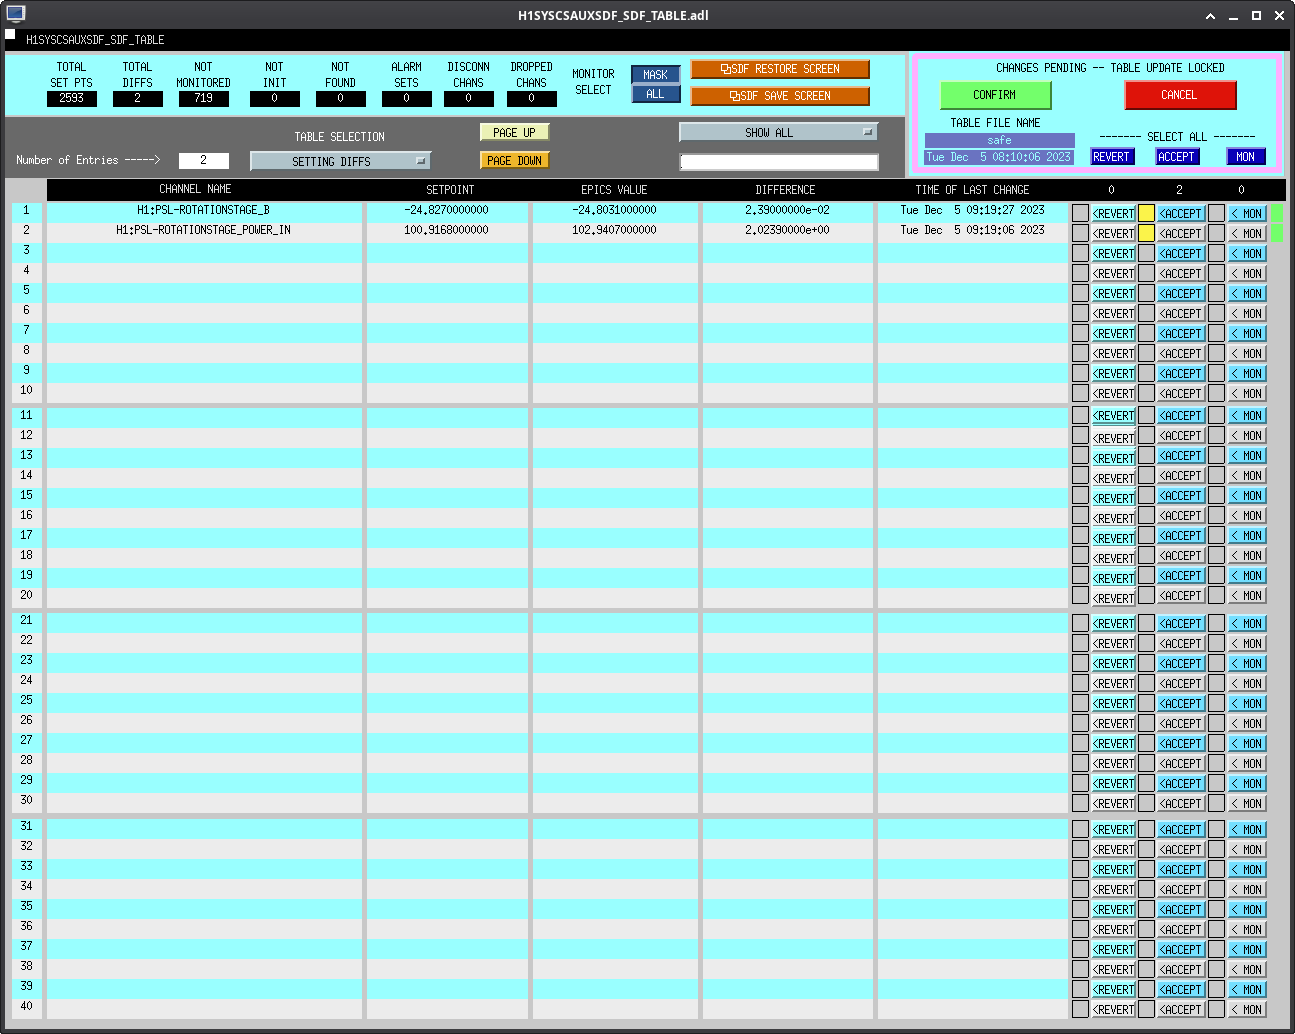Screen dimensions: 1295x1034
Task: Click the Number of Entries field
Action: pyautogui.click(x=204, y=160)
